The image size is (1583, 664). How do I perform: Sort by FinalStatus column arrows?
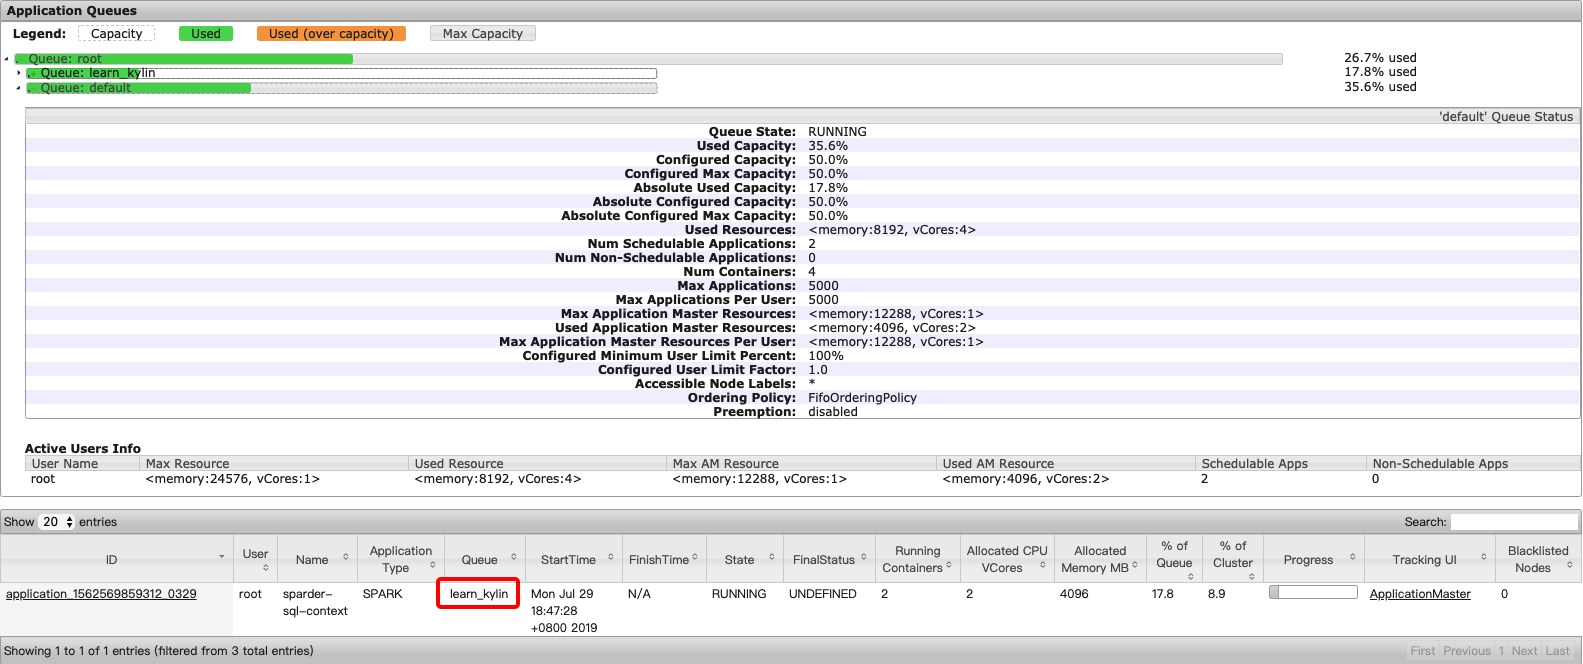point(864,557)
